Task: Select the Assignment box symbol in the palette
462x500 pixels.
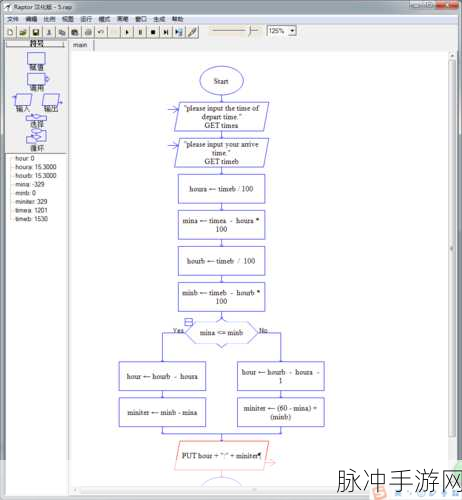Action: point(36,58)
